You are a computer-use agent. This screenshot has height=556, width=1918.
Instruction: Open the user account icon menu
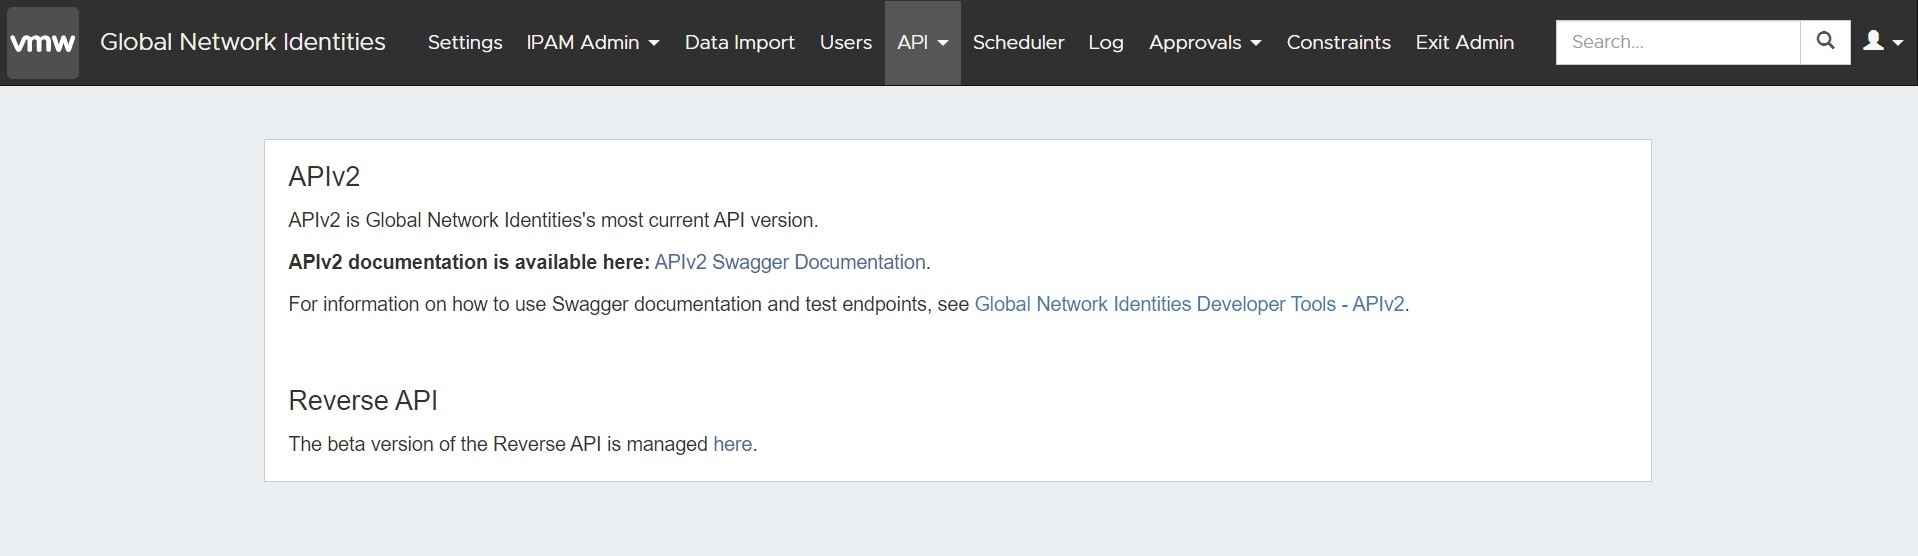point(1883,42)
